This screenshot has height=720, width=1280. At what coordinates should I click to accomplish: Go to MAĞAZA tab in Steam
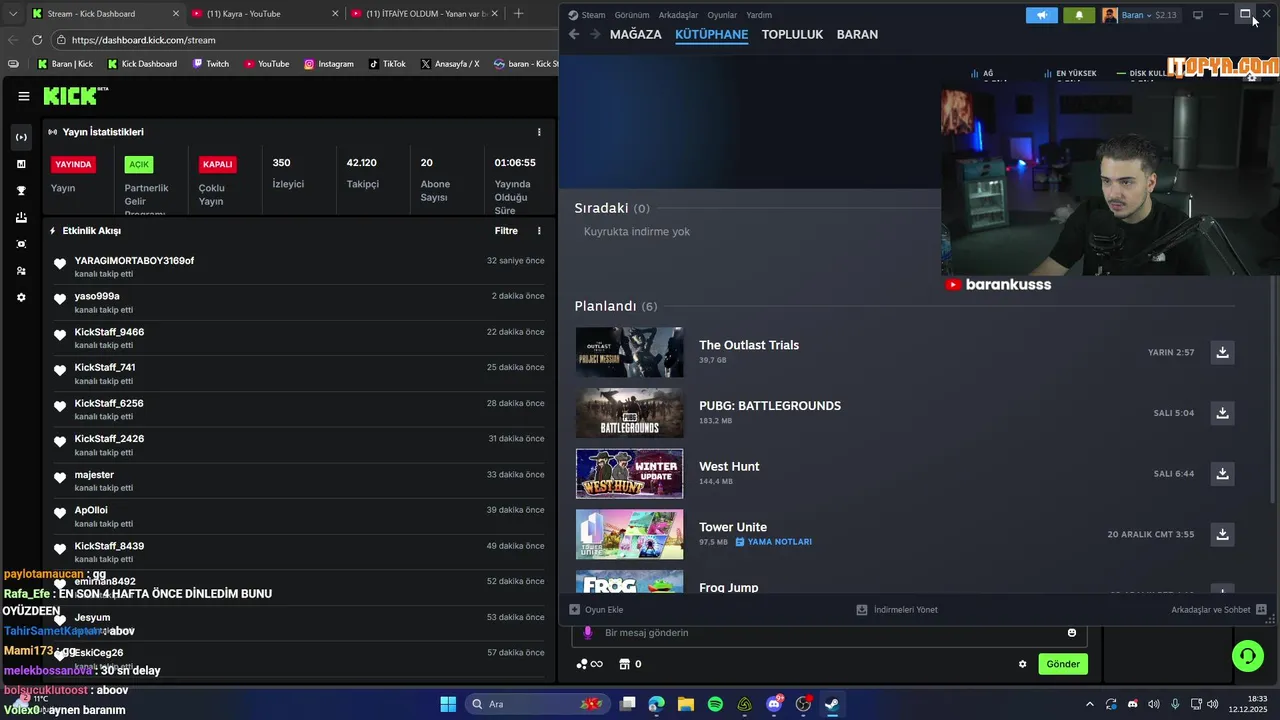(x=635, y=34)
